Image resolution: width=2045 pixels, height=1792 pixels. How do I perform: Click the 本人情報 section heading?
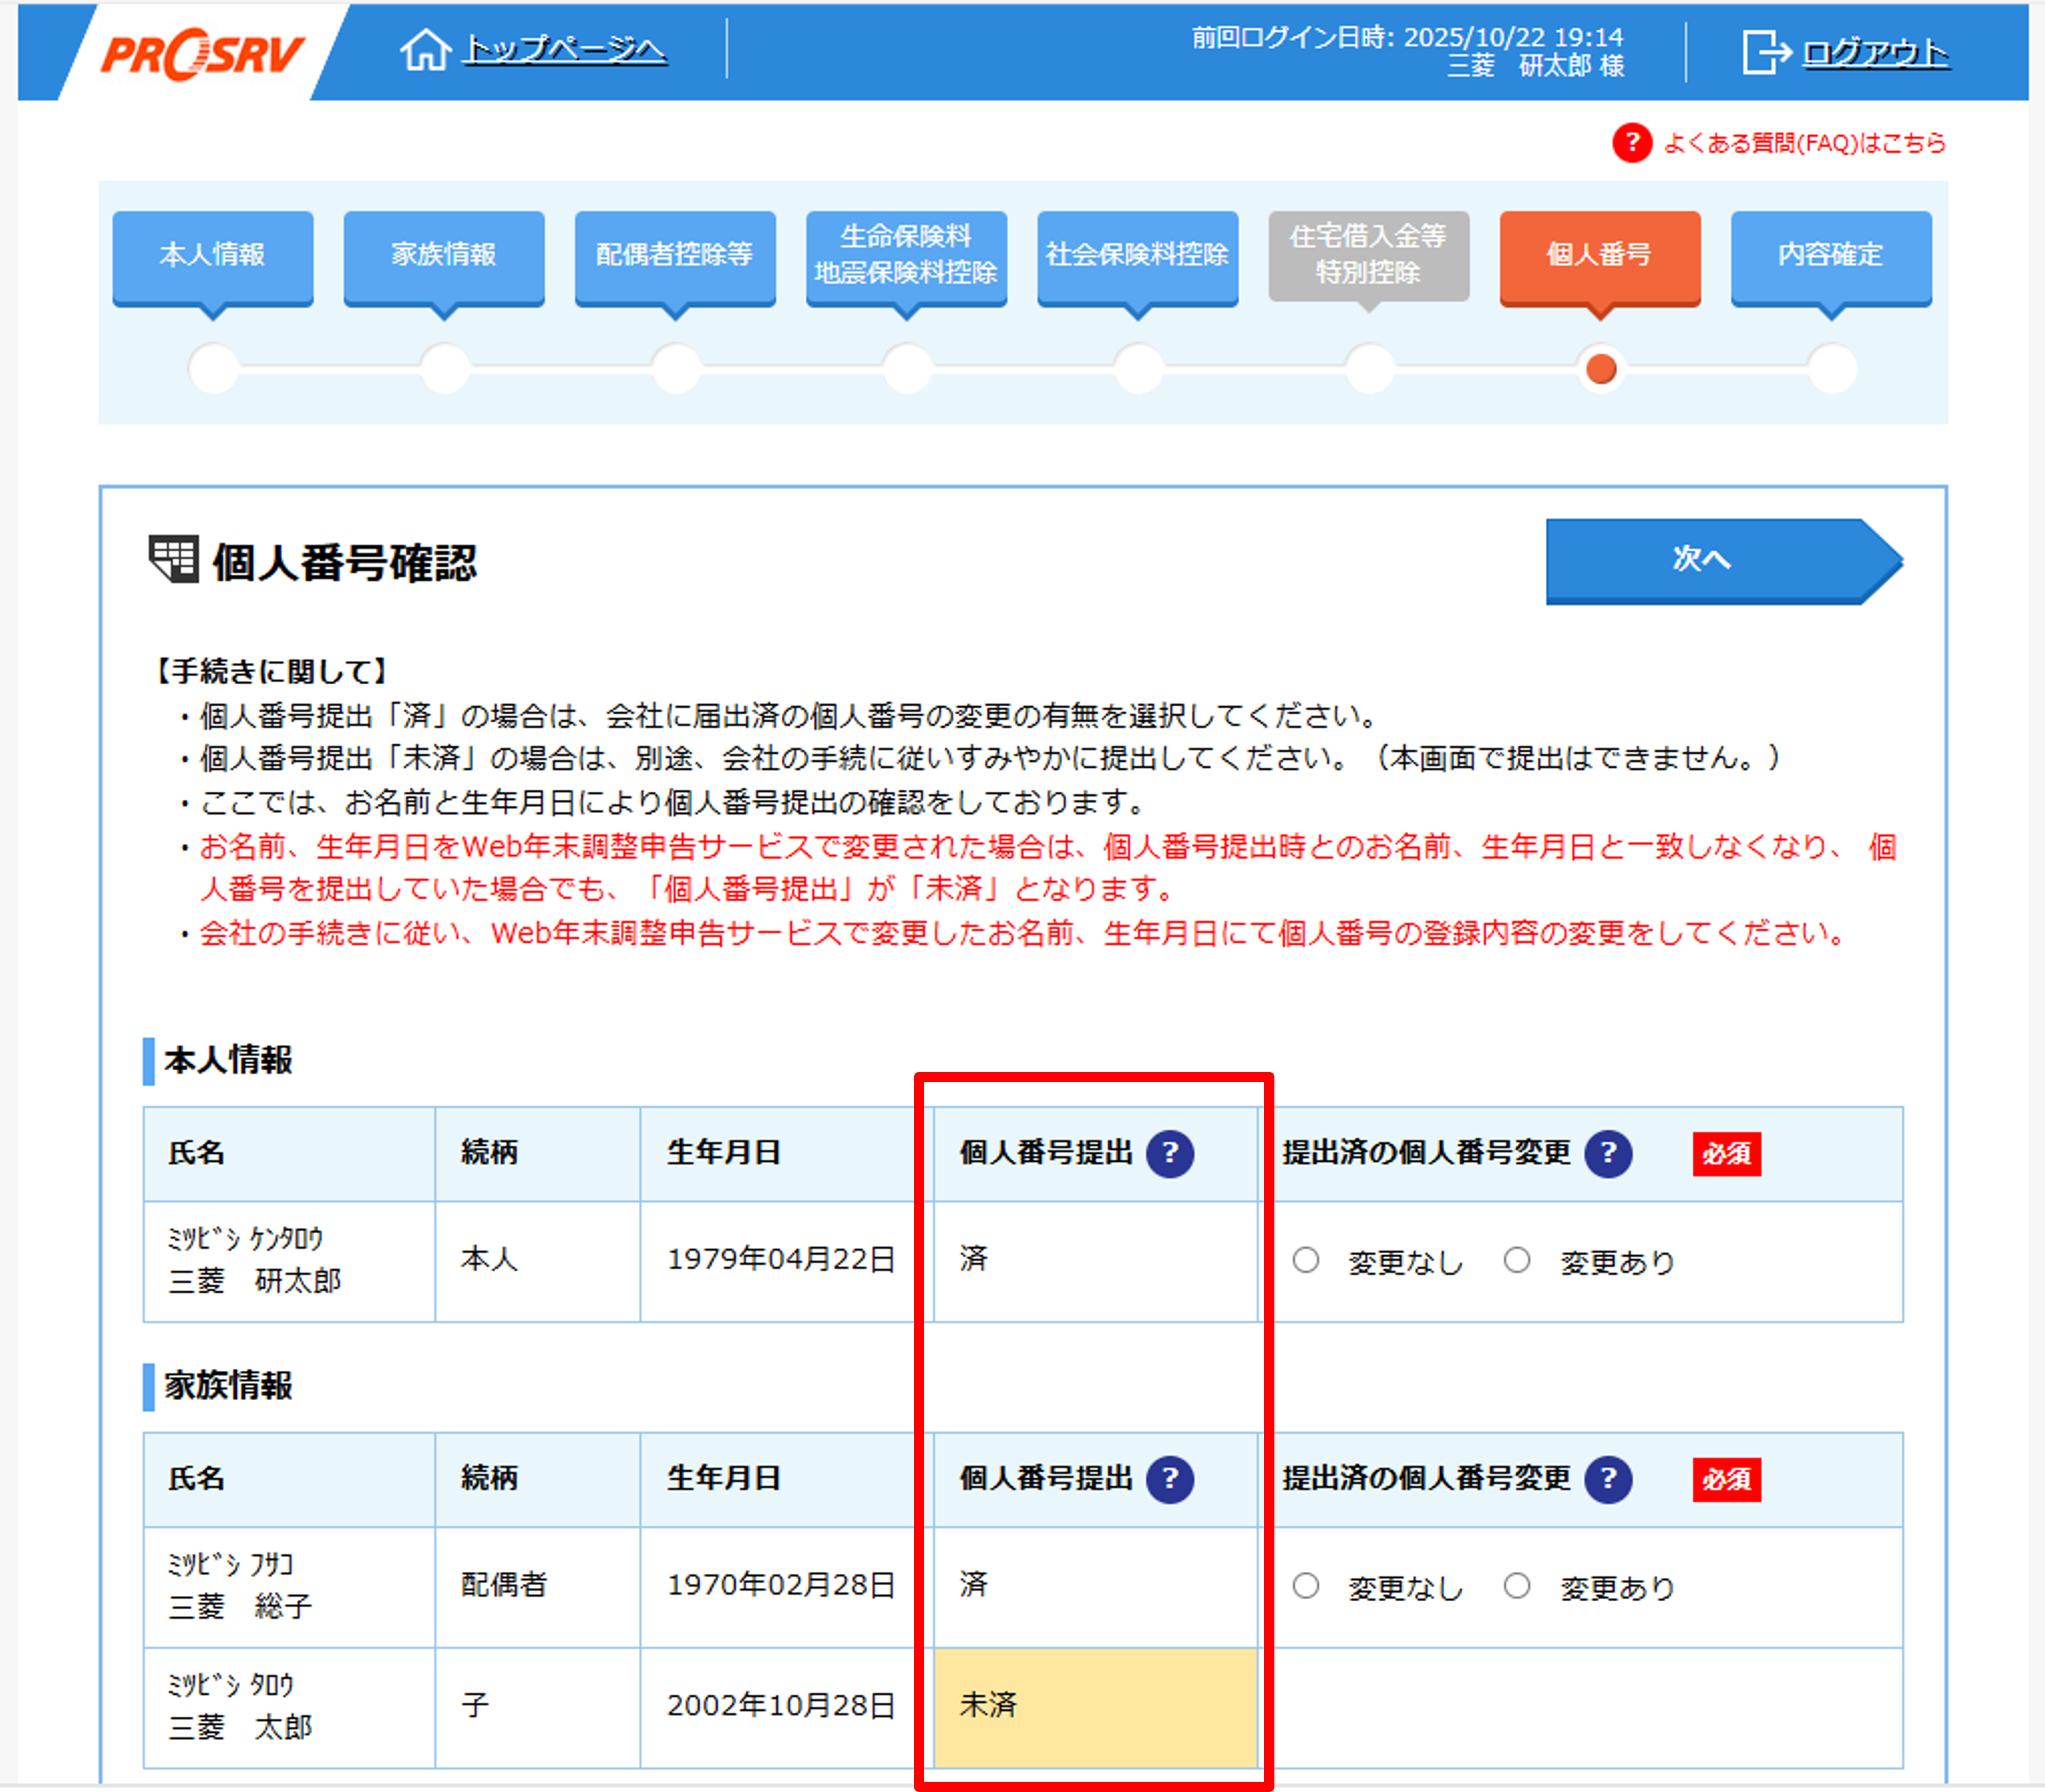pyautogui.click(x=228, y=1060)
